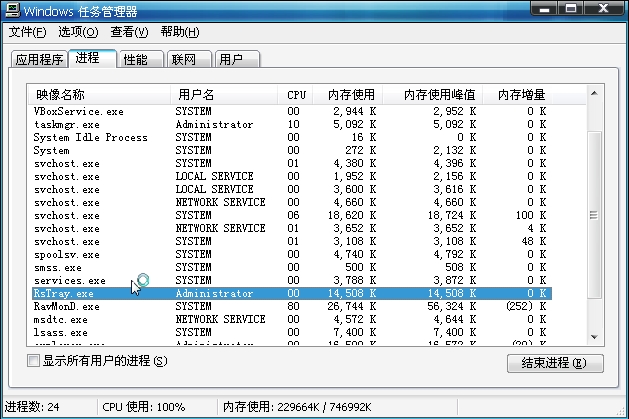Click the process list scrollbar thumb
This screenshot has width=629, height=419.
(595, 215)
